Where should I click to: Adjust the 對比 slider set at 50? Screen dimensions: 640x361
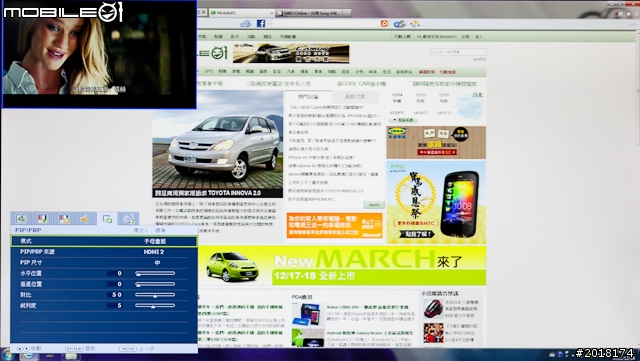tap(155, 294)
